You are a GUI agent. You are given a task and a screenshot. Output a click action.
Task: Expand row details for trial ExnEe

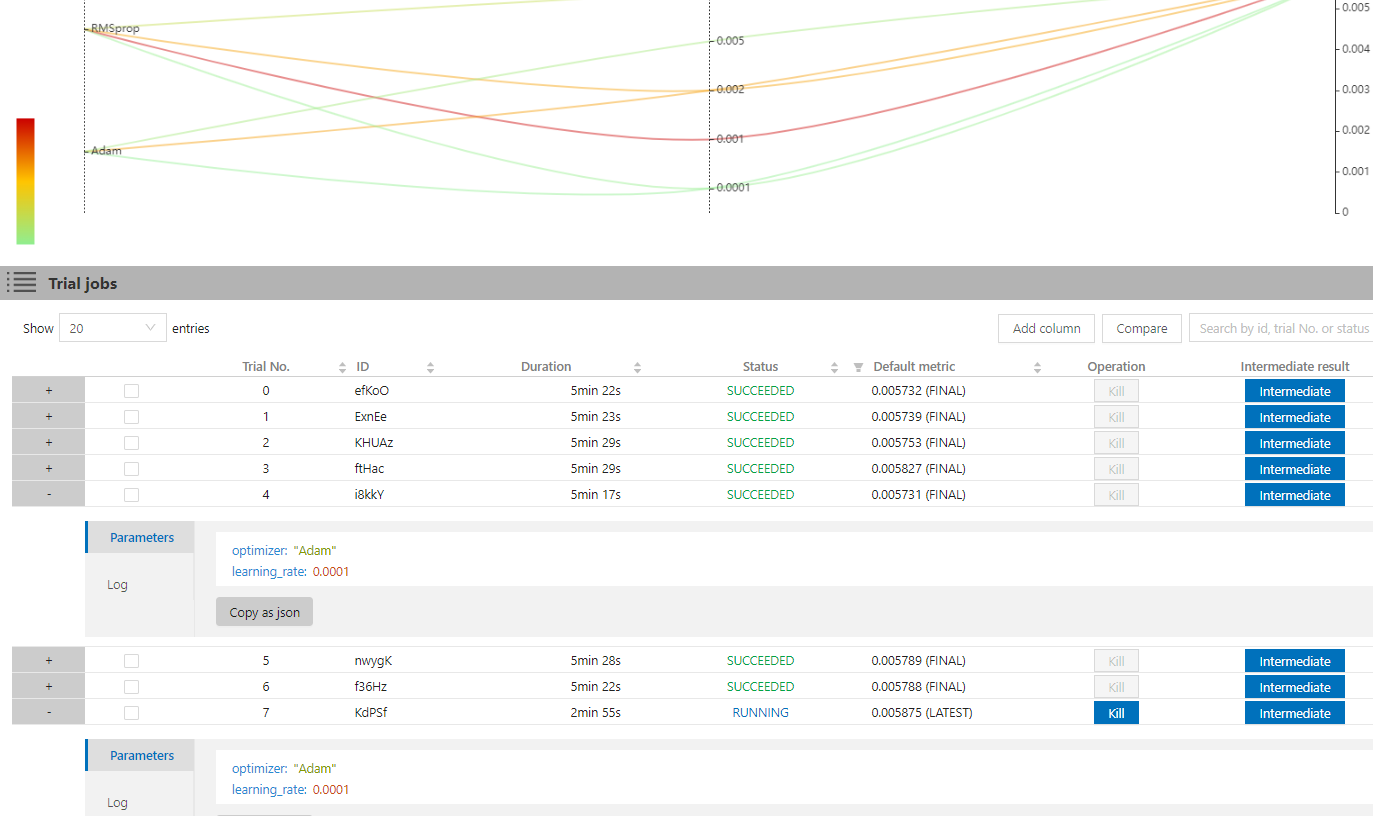click(49, 416)
